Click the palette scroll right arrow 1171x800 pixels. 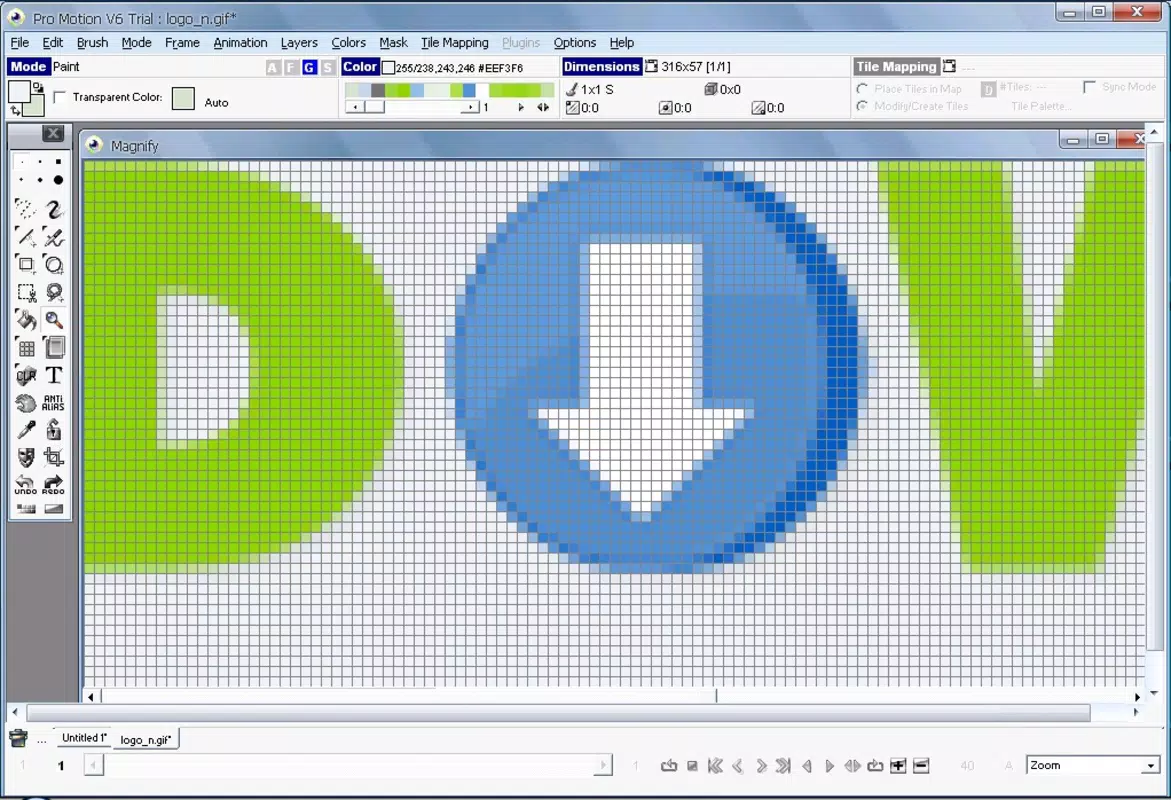click(x=470, y=108)
